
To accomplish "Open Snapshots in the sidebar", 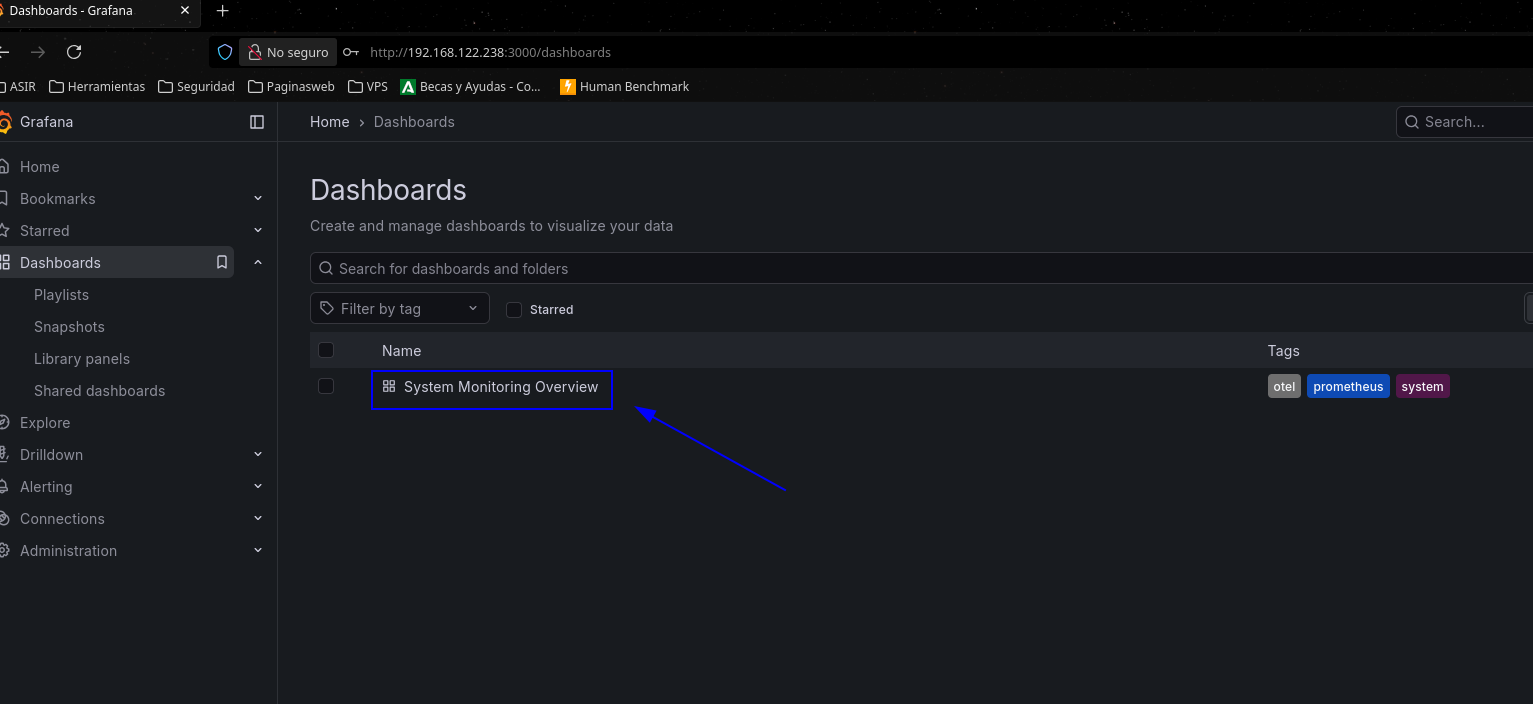I will (69, 327).
